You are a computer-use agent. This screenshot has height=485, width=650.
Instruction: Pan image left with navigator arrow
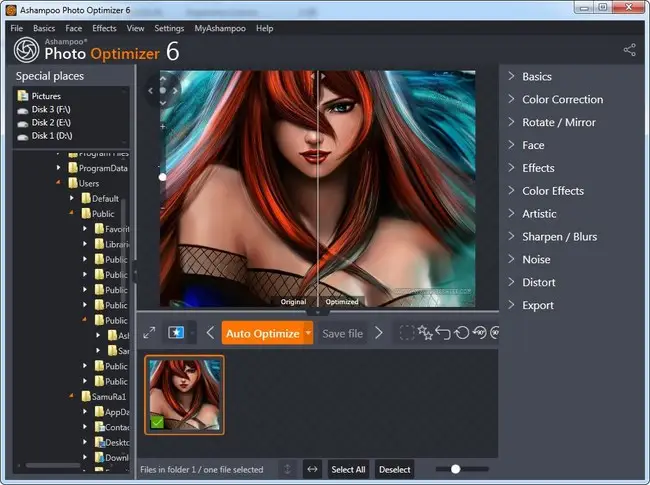click(x=150, y=90)
